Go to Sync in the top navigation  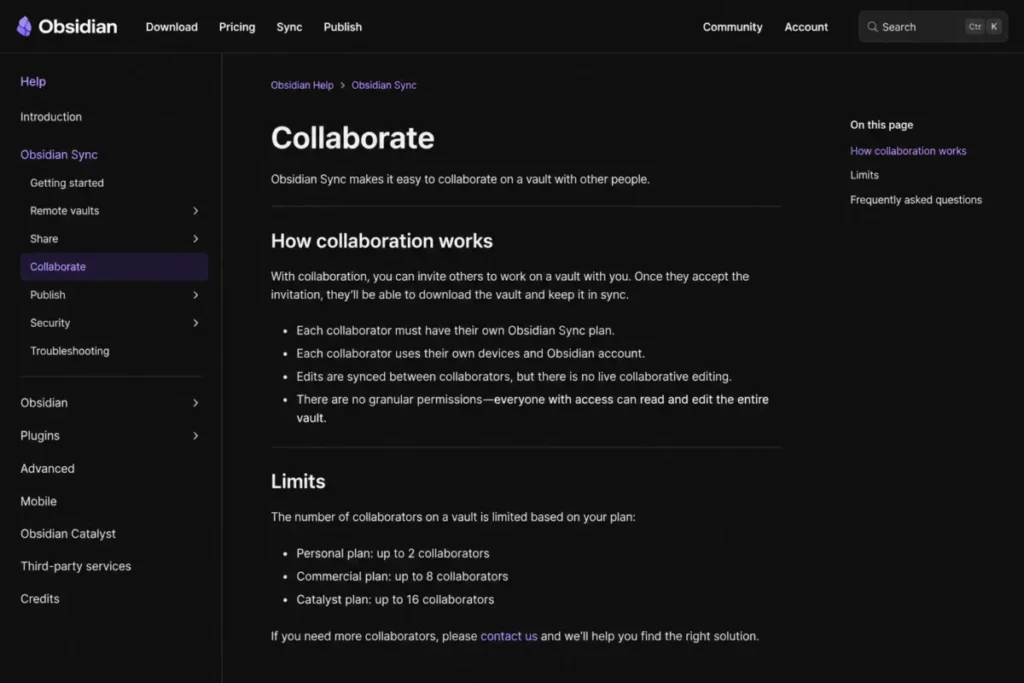tap(289, 27)
